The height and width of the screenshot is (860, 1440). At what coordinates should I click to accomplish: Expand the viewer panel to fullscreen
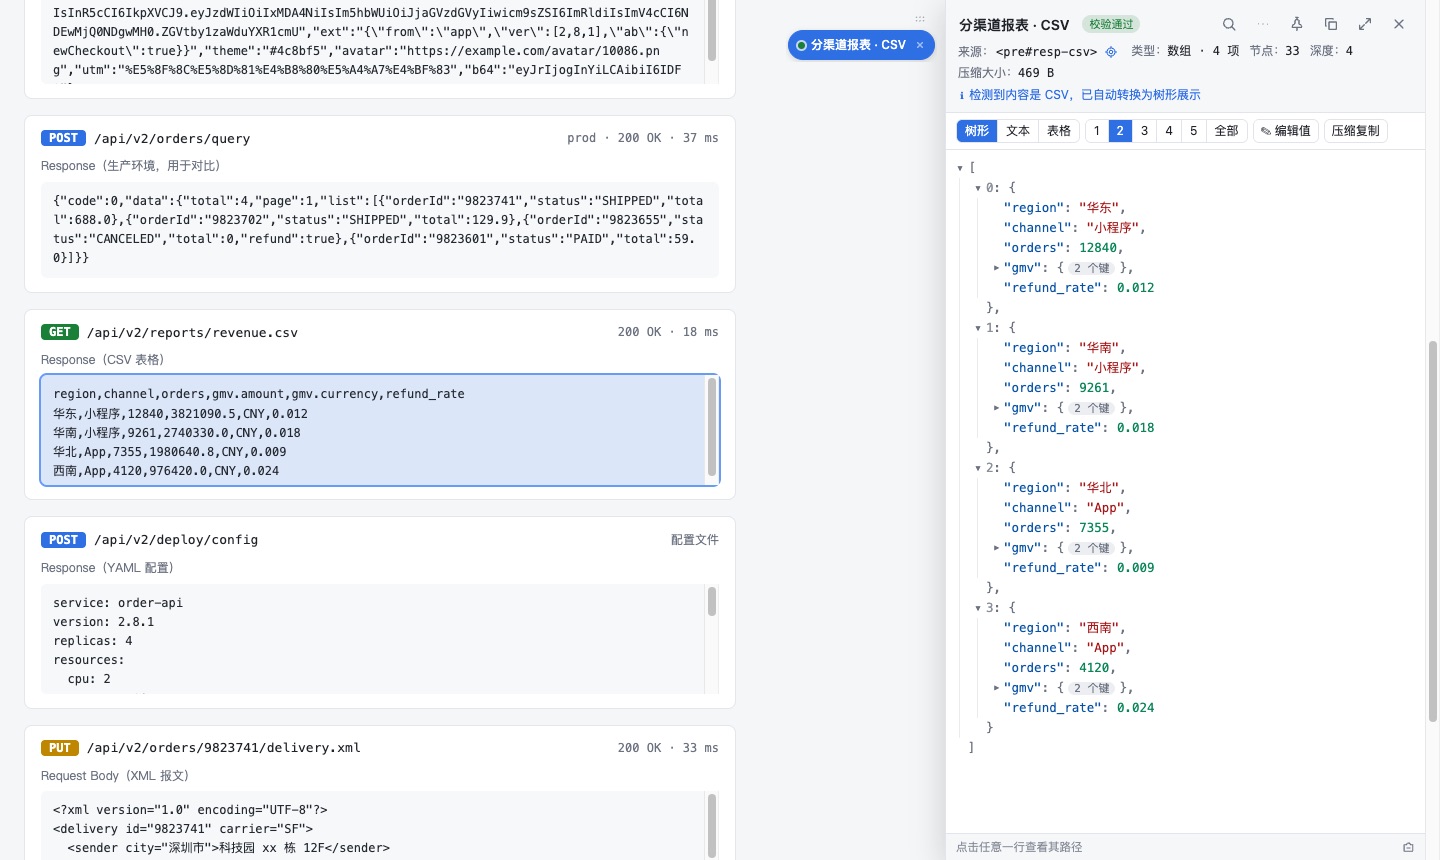pos(1365,24)
